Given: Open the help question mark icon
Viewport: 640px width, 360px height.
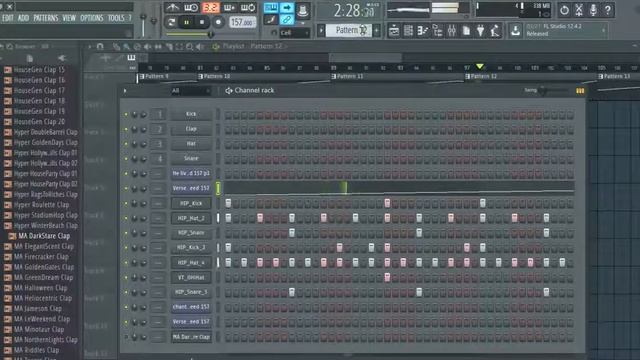Looking at the screenshot, I should (x=608, y=10).
